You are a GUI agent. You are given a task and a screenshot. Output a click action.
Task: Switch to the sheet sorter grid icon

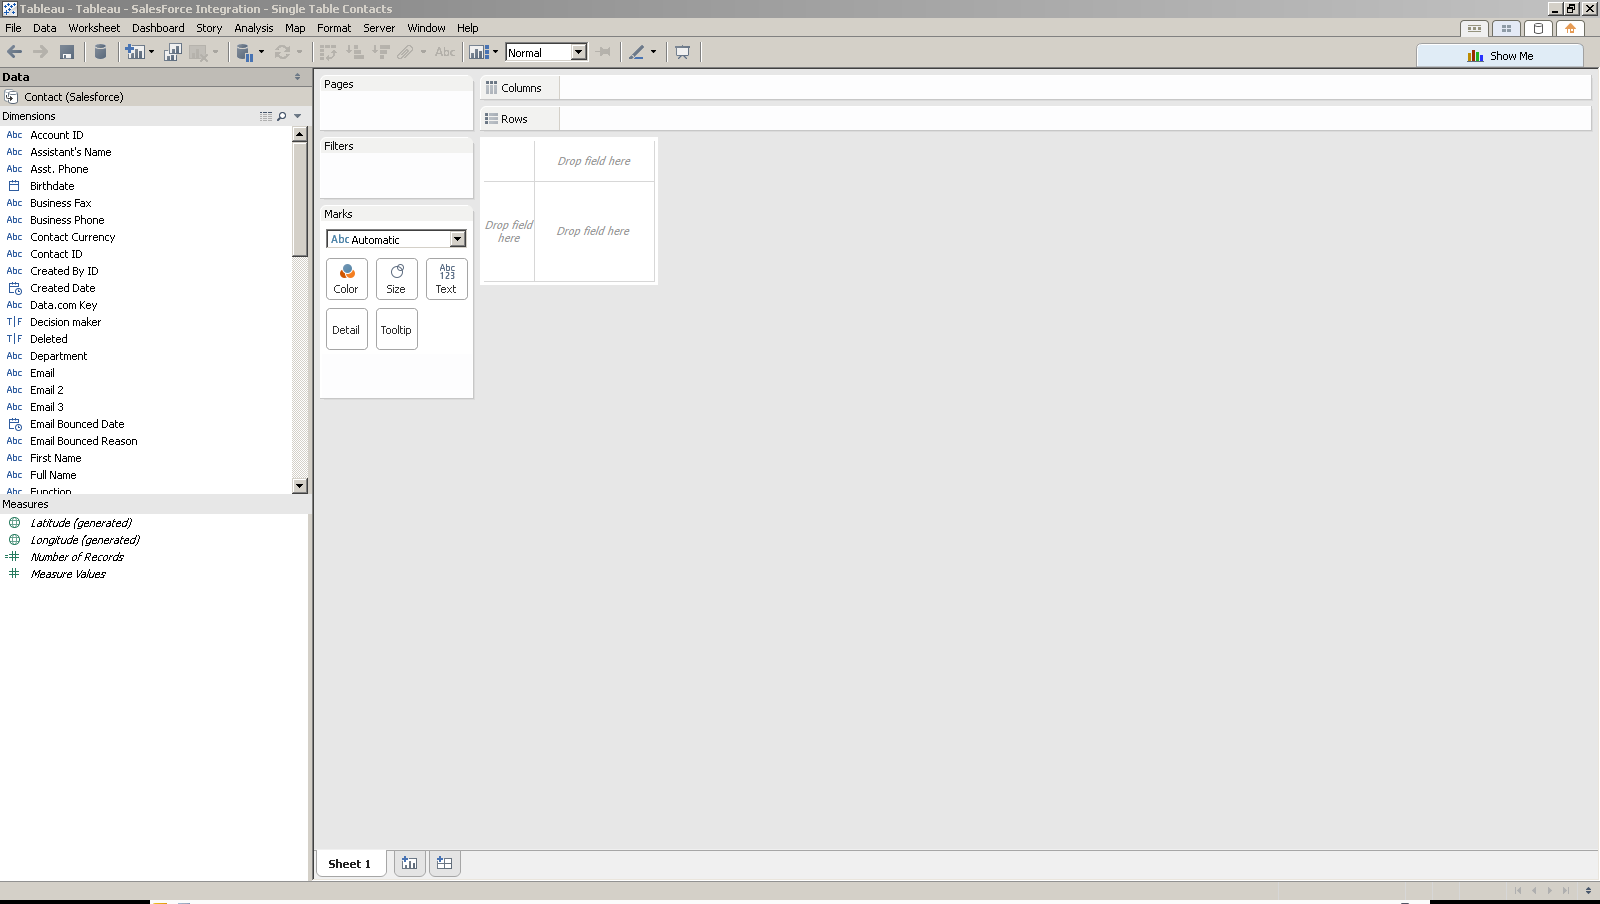click(1506, 28)
